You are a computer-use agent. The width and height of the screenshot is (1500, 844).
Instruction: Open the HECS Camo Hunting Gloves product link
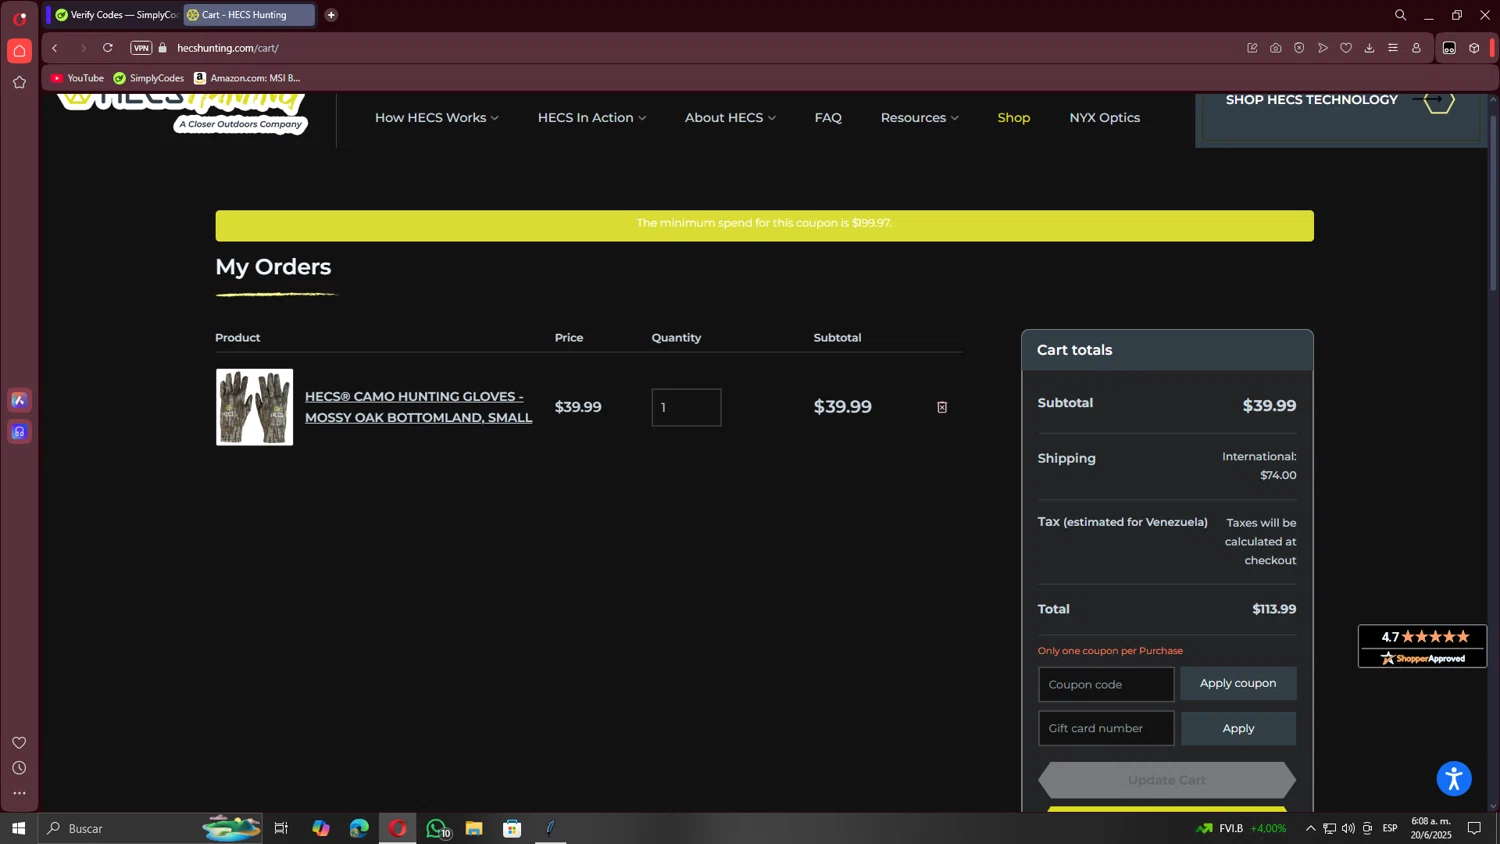click(418, 407)
